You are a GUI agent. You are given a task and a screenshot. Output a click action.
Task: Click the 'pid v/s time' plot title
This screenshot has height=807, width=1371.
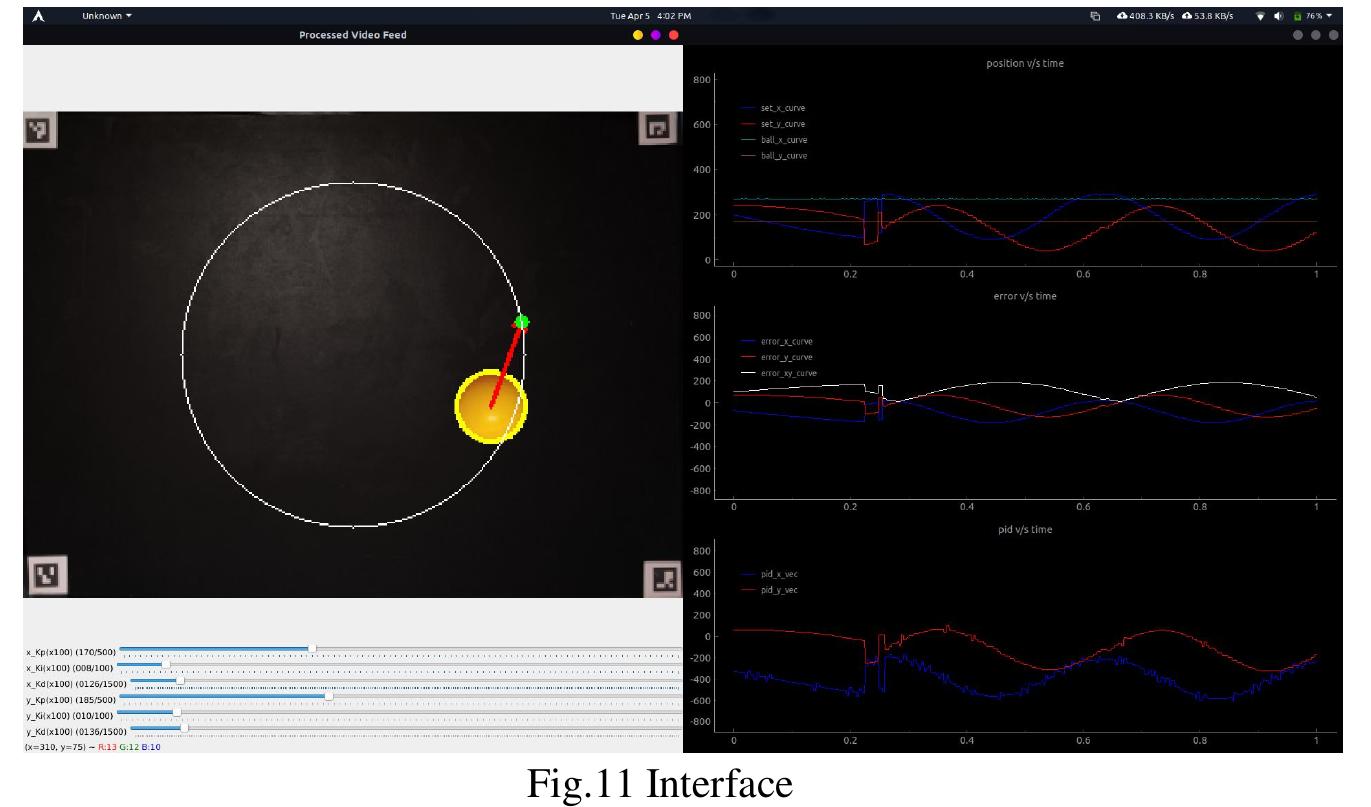(x=1025, y=529)
